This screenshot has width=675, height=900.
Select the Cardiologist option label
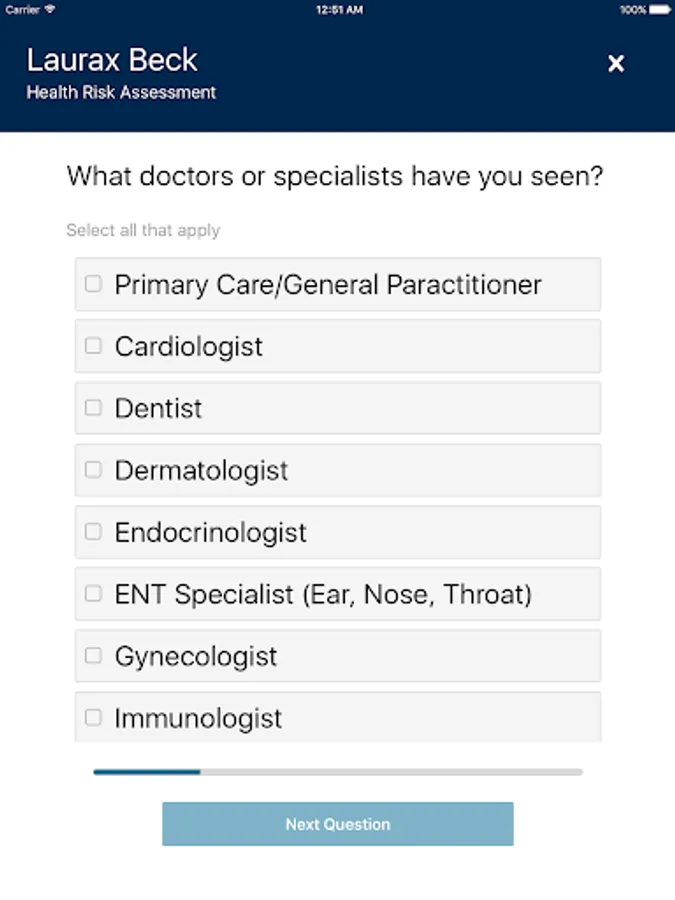tap(189, 347)
